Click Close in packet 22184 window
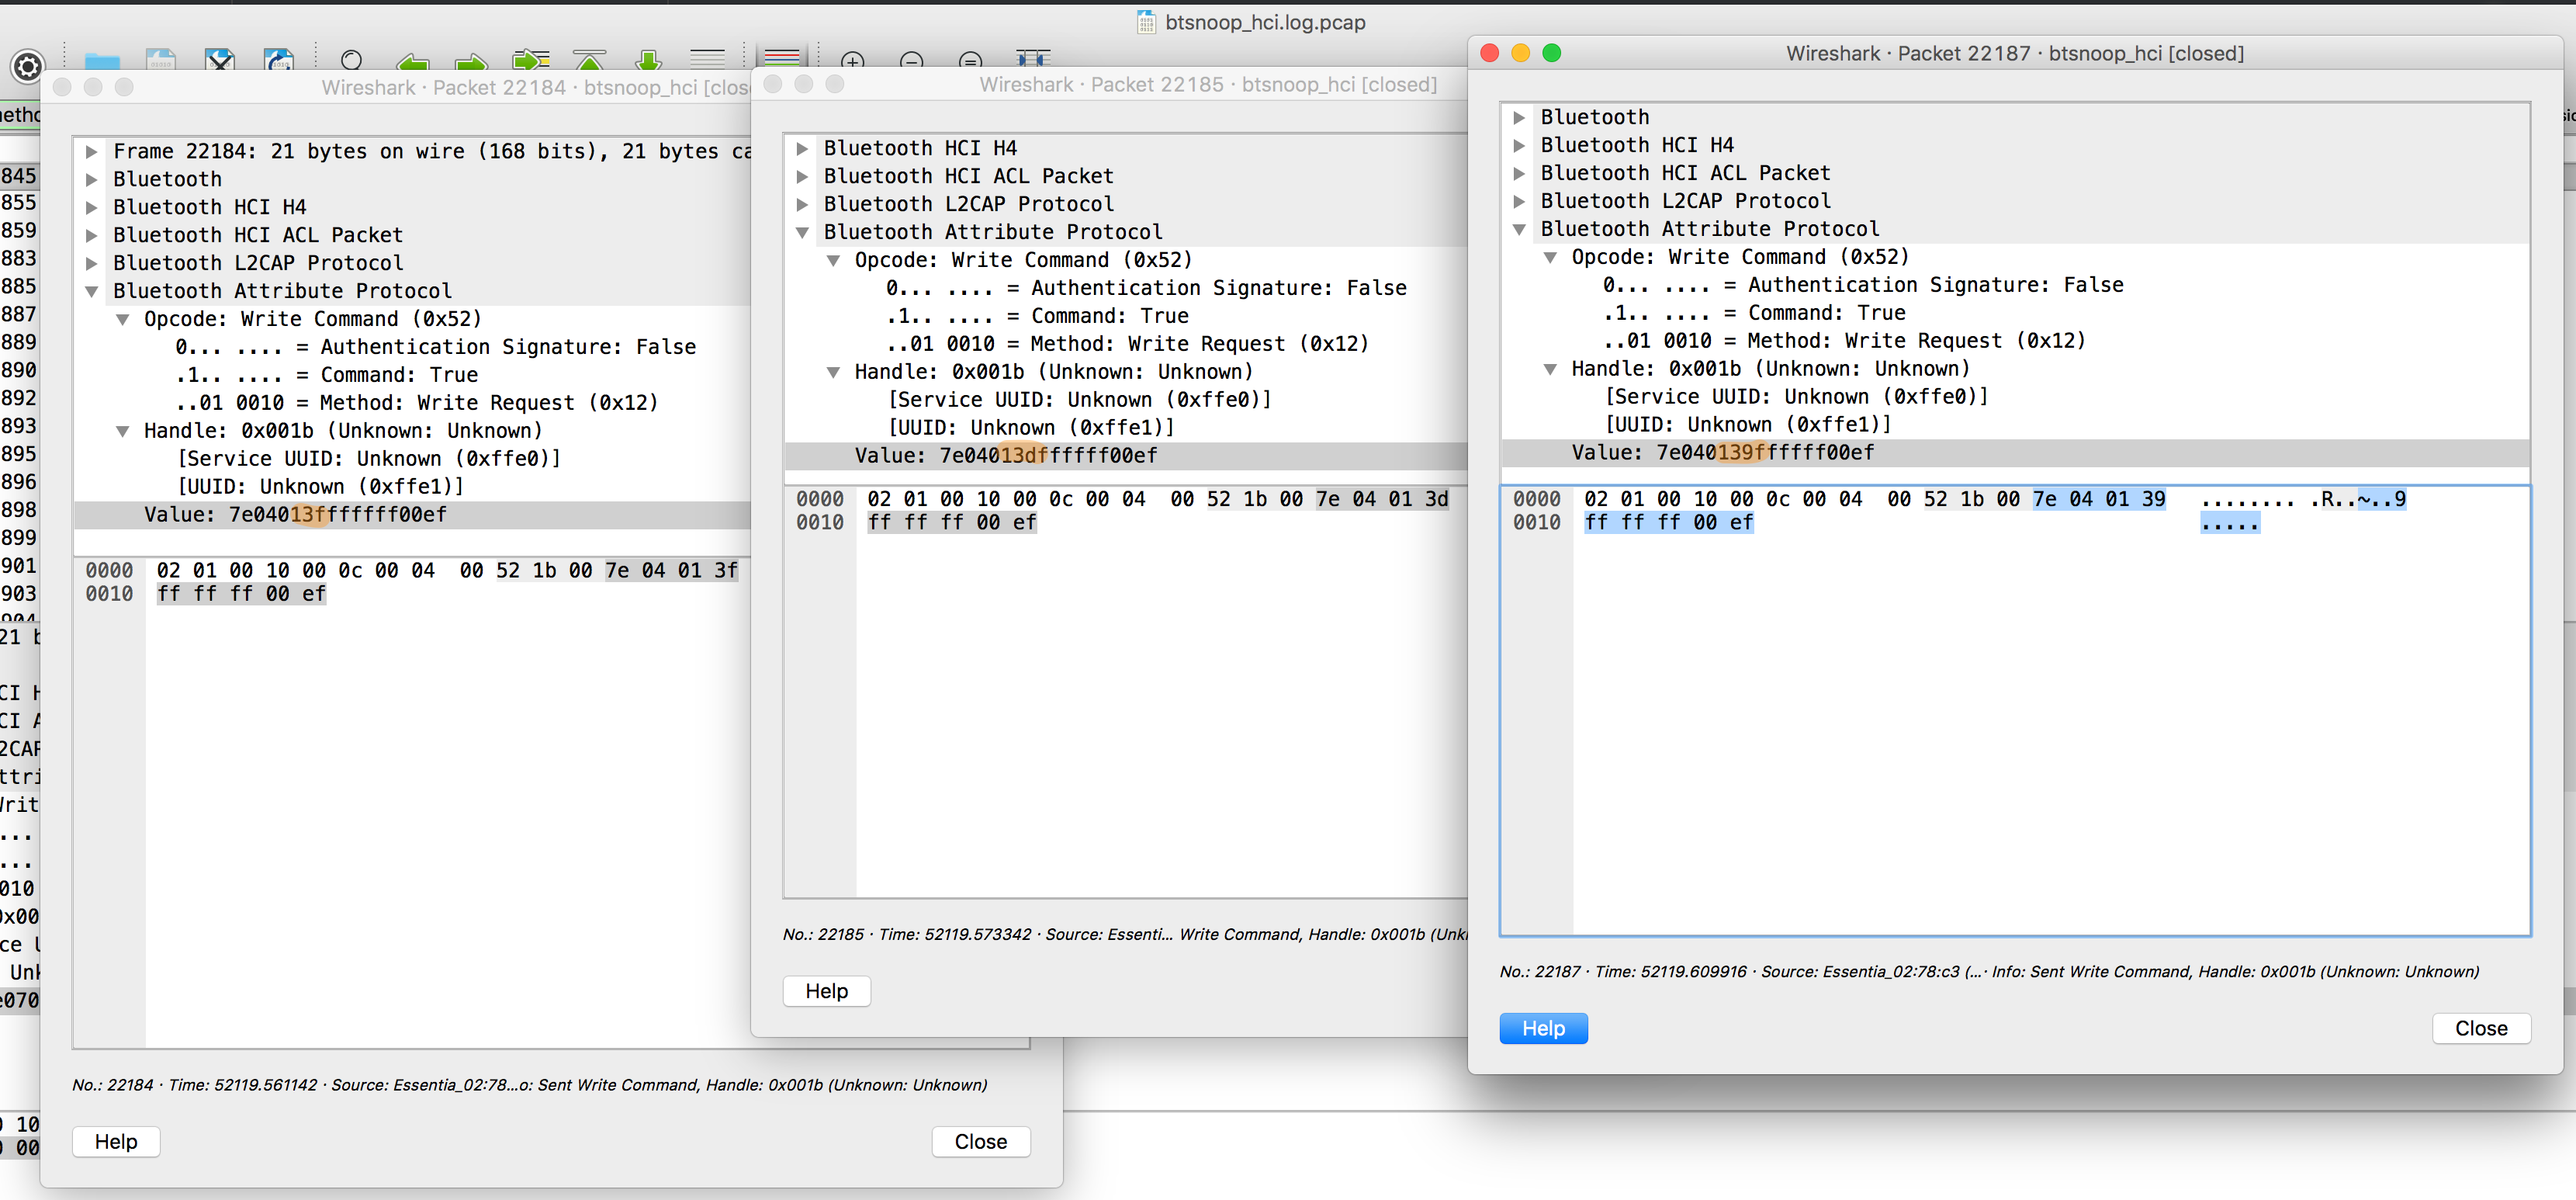Viewport: 2576px width, 1200px height. pyautogui.click(x=980, y=1141)
